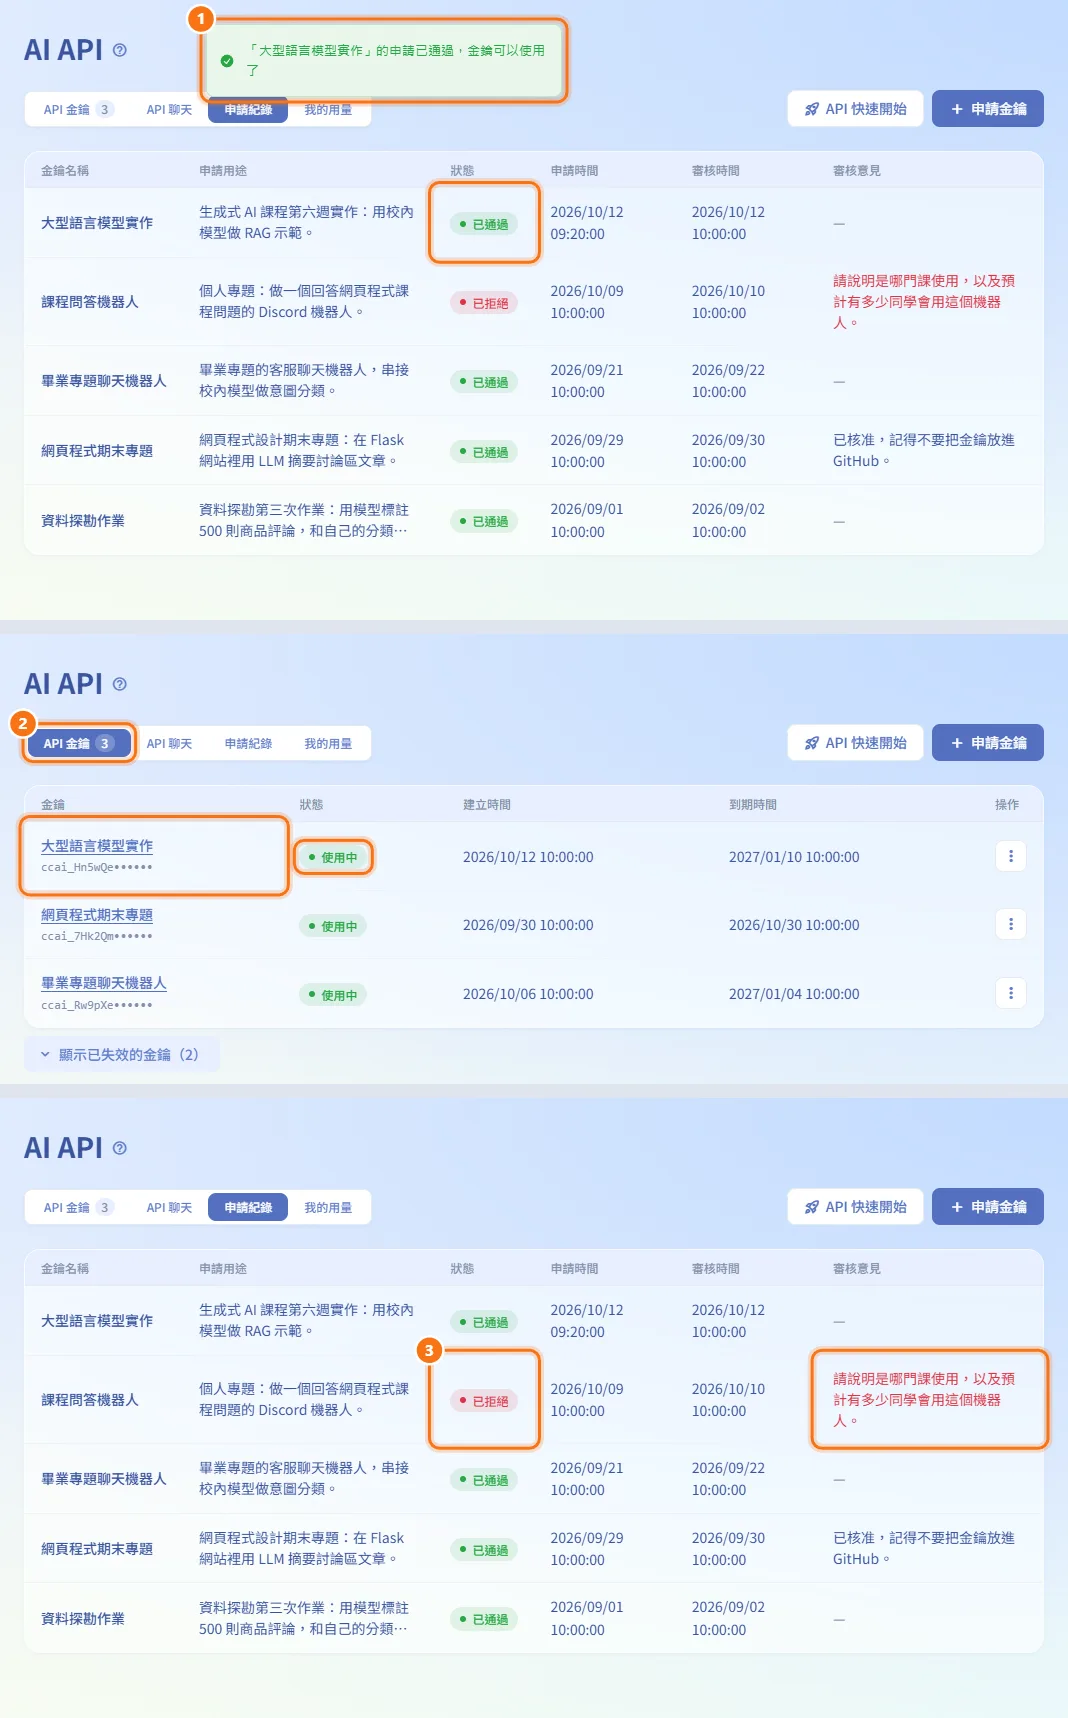Screen dimensions: 1068x1718
Task: Click API 快速開始 button in the top panel
Action: click(856, 109)
